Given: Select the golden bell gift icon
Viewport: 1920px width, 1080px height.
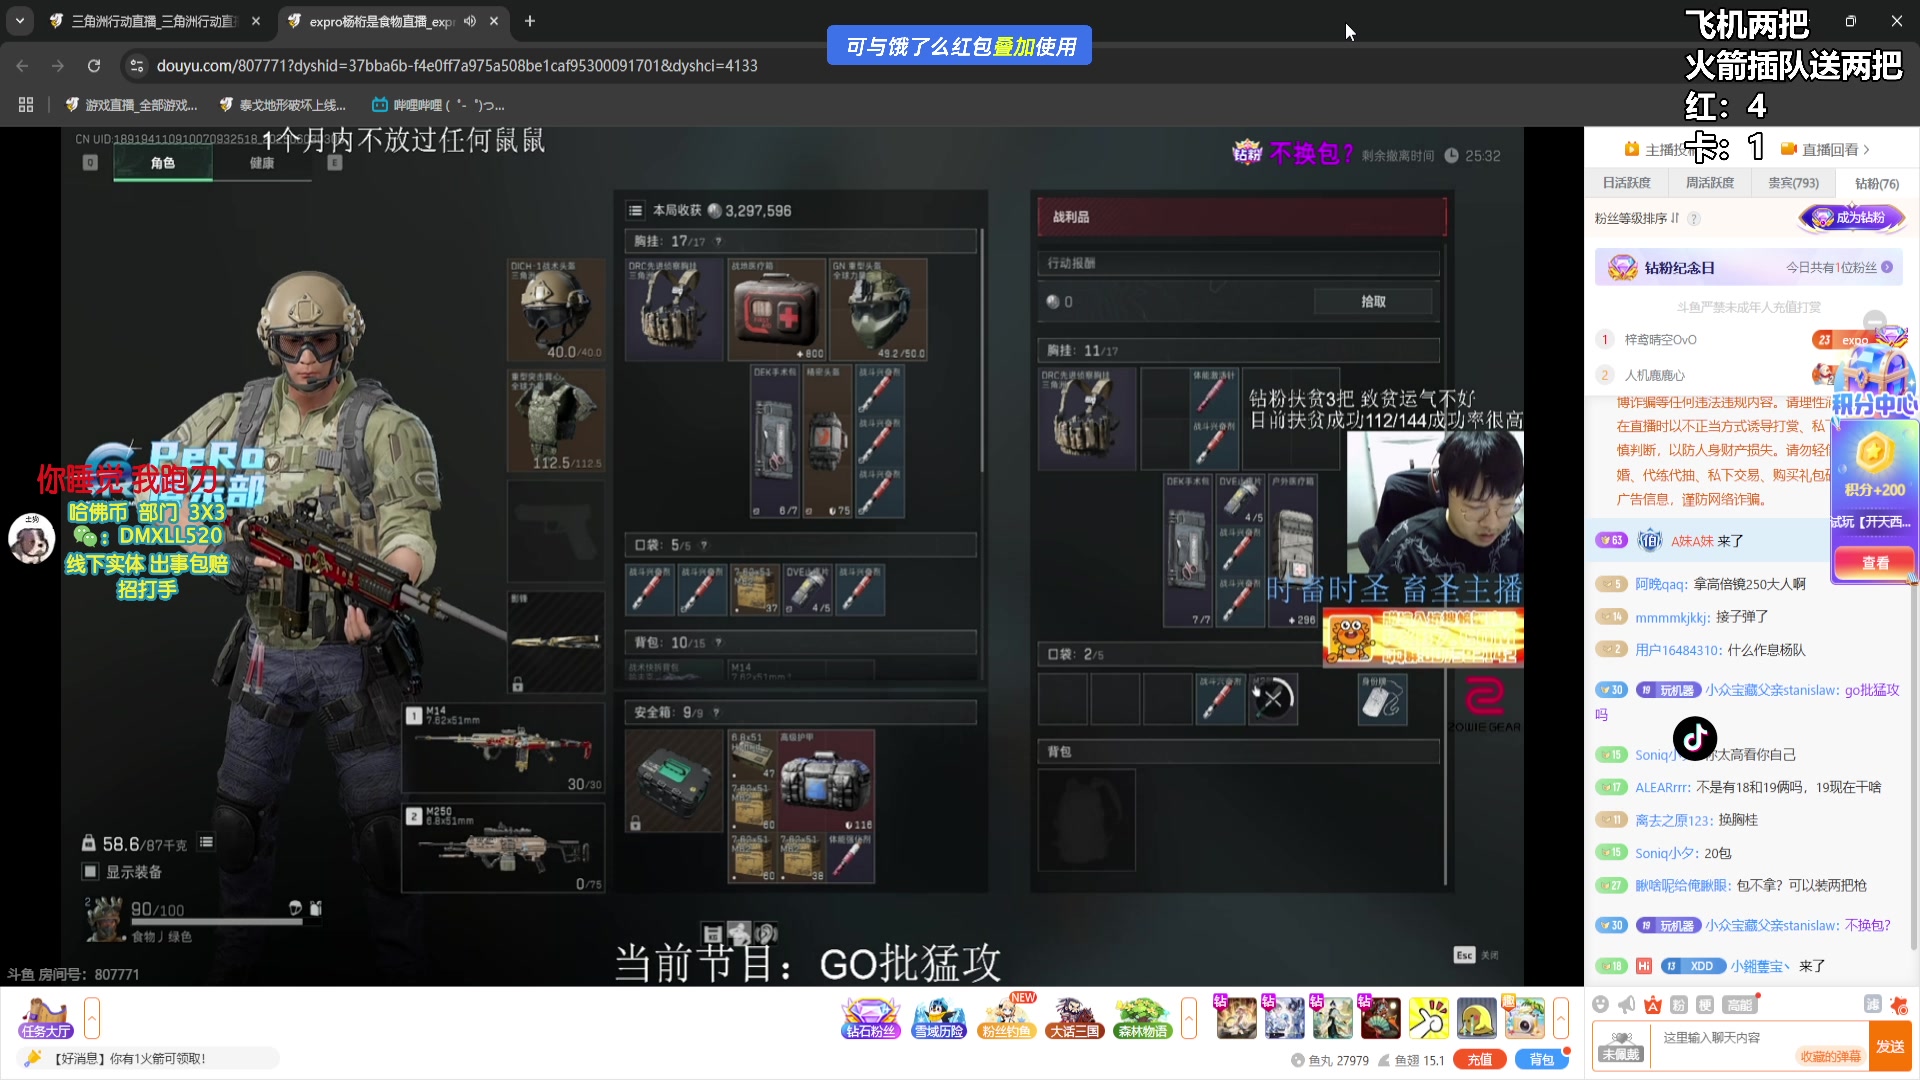Looking at the screenshot, I should [1476, 1018].
